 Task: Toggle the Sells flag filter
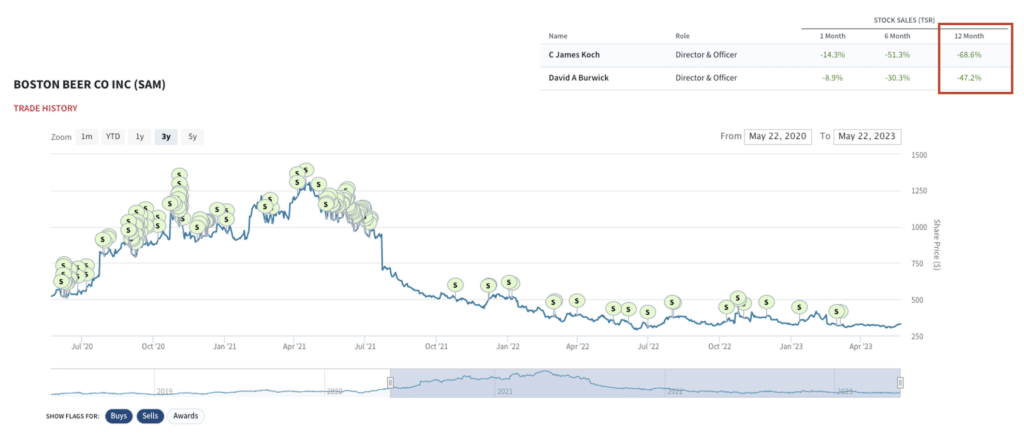pyautogui.click(x=150, y=416)
